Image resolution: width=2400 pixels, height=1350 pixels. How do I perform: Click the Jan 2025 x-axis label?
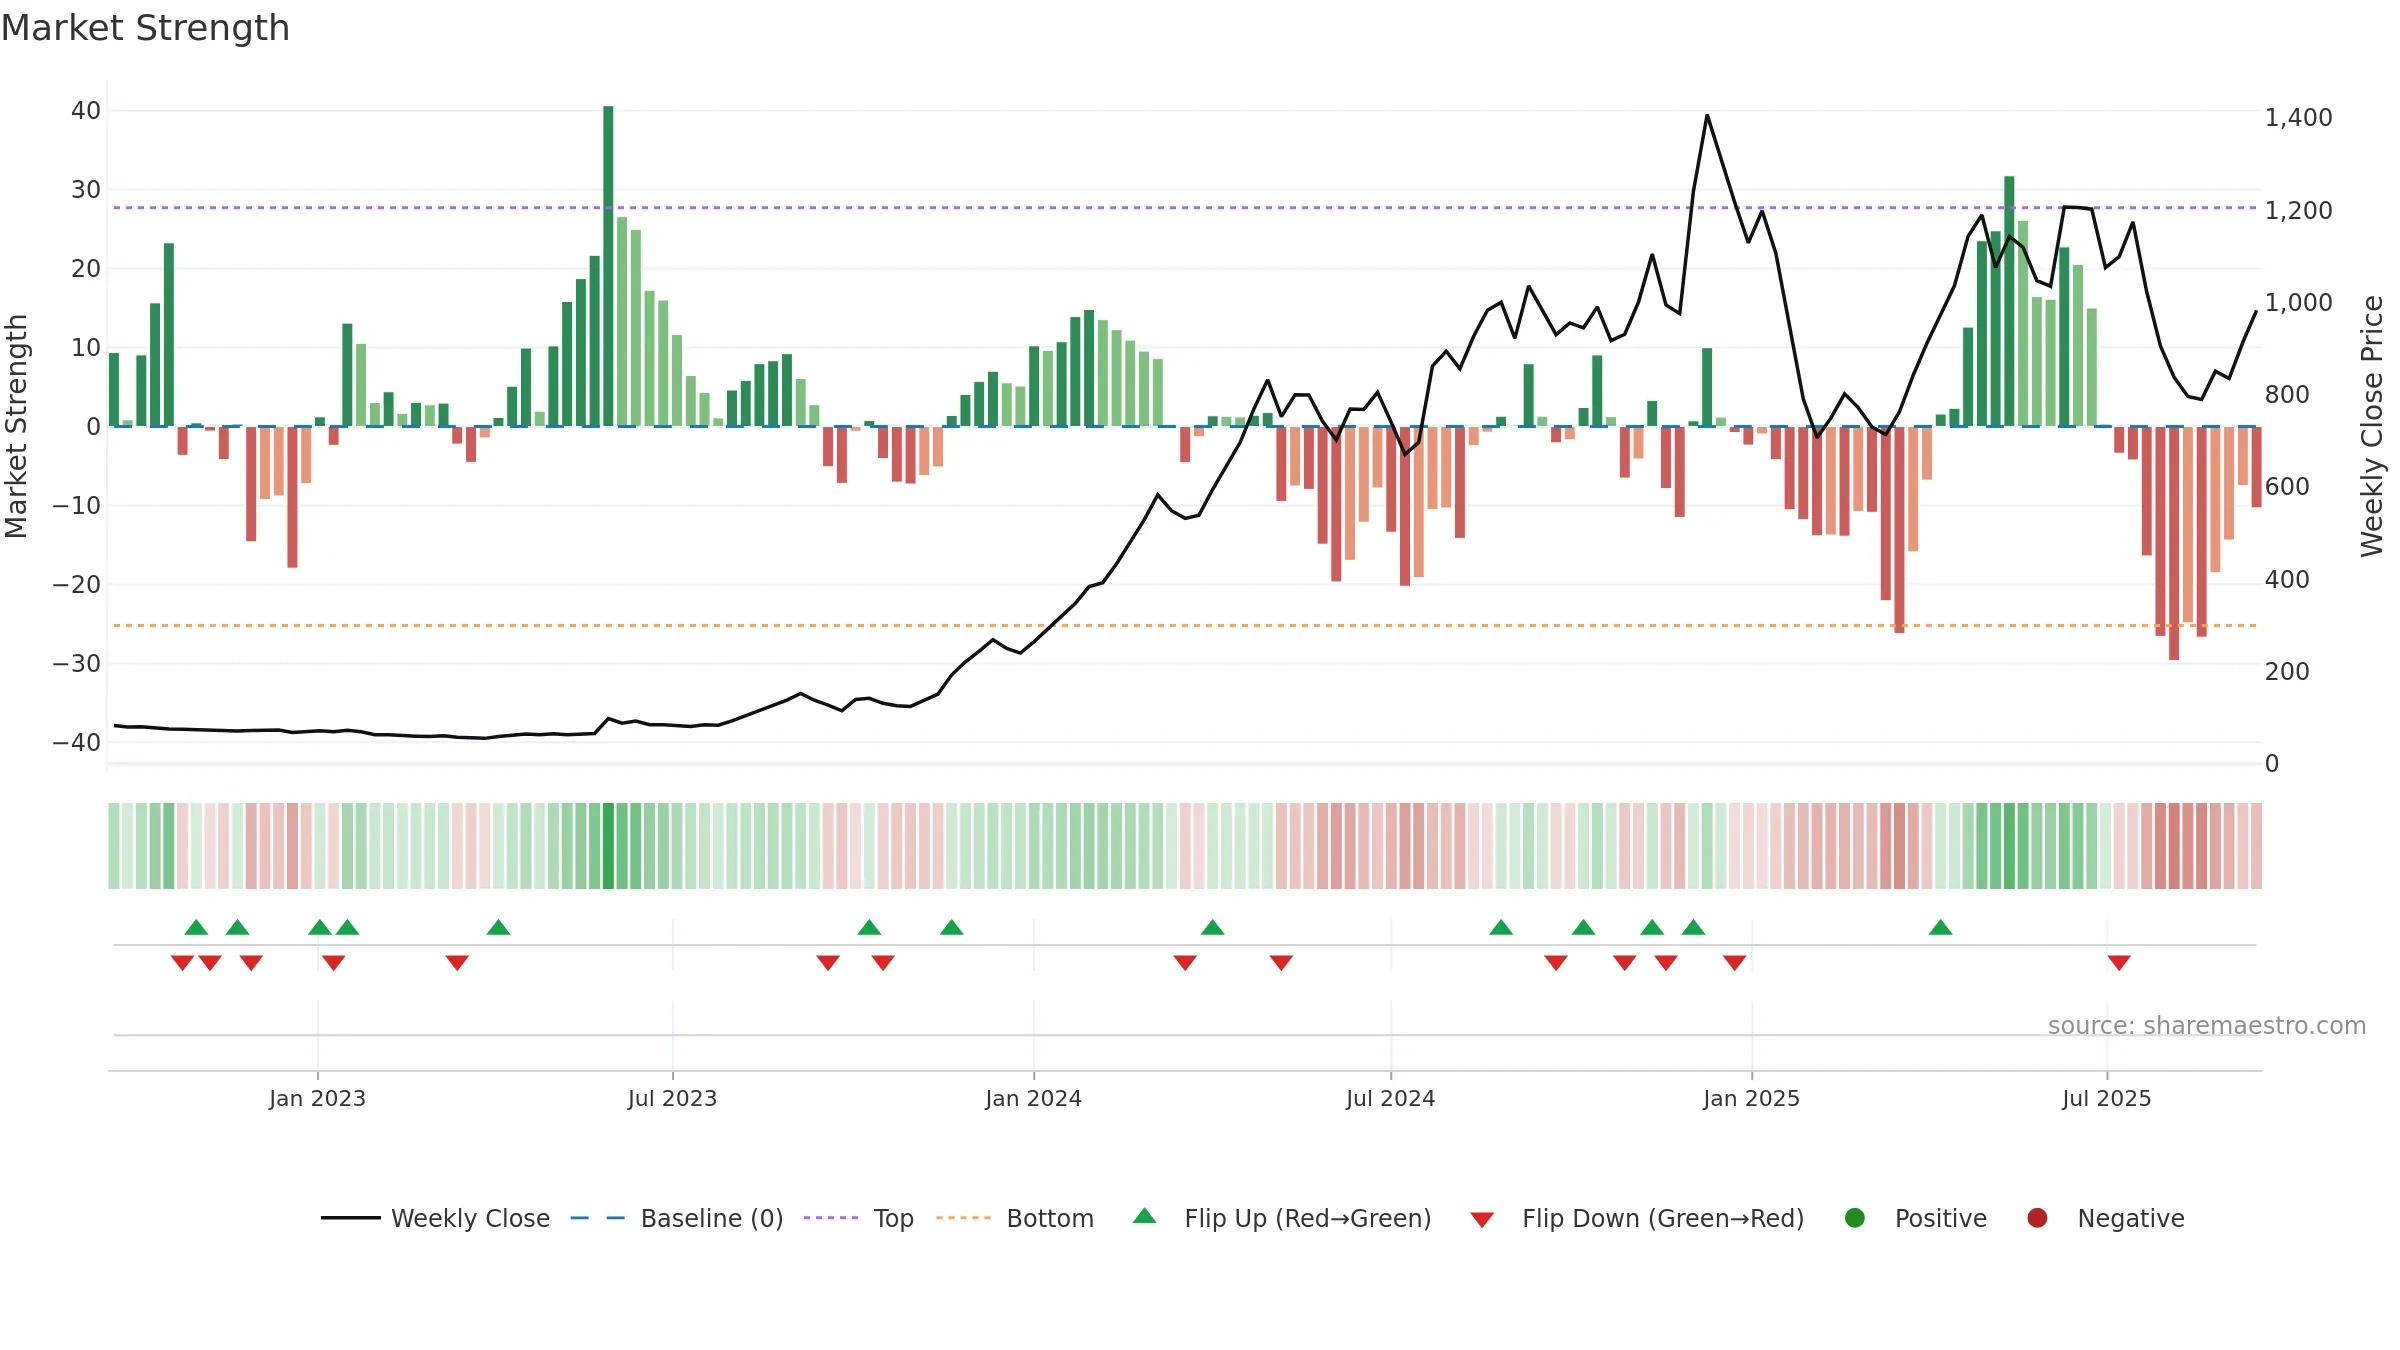coord(1751,1099)
